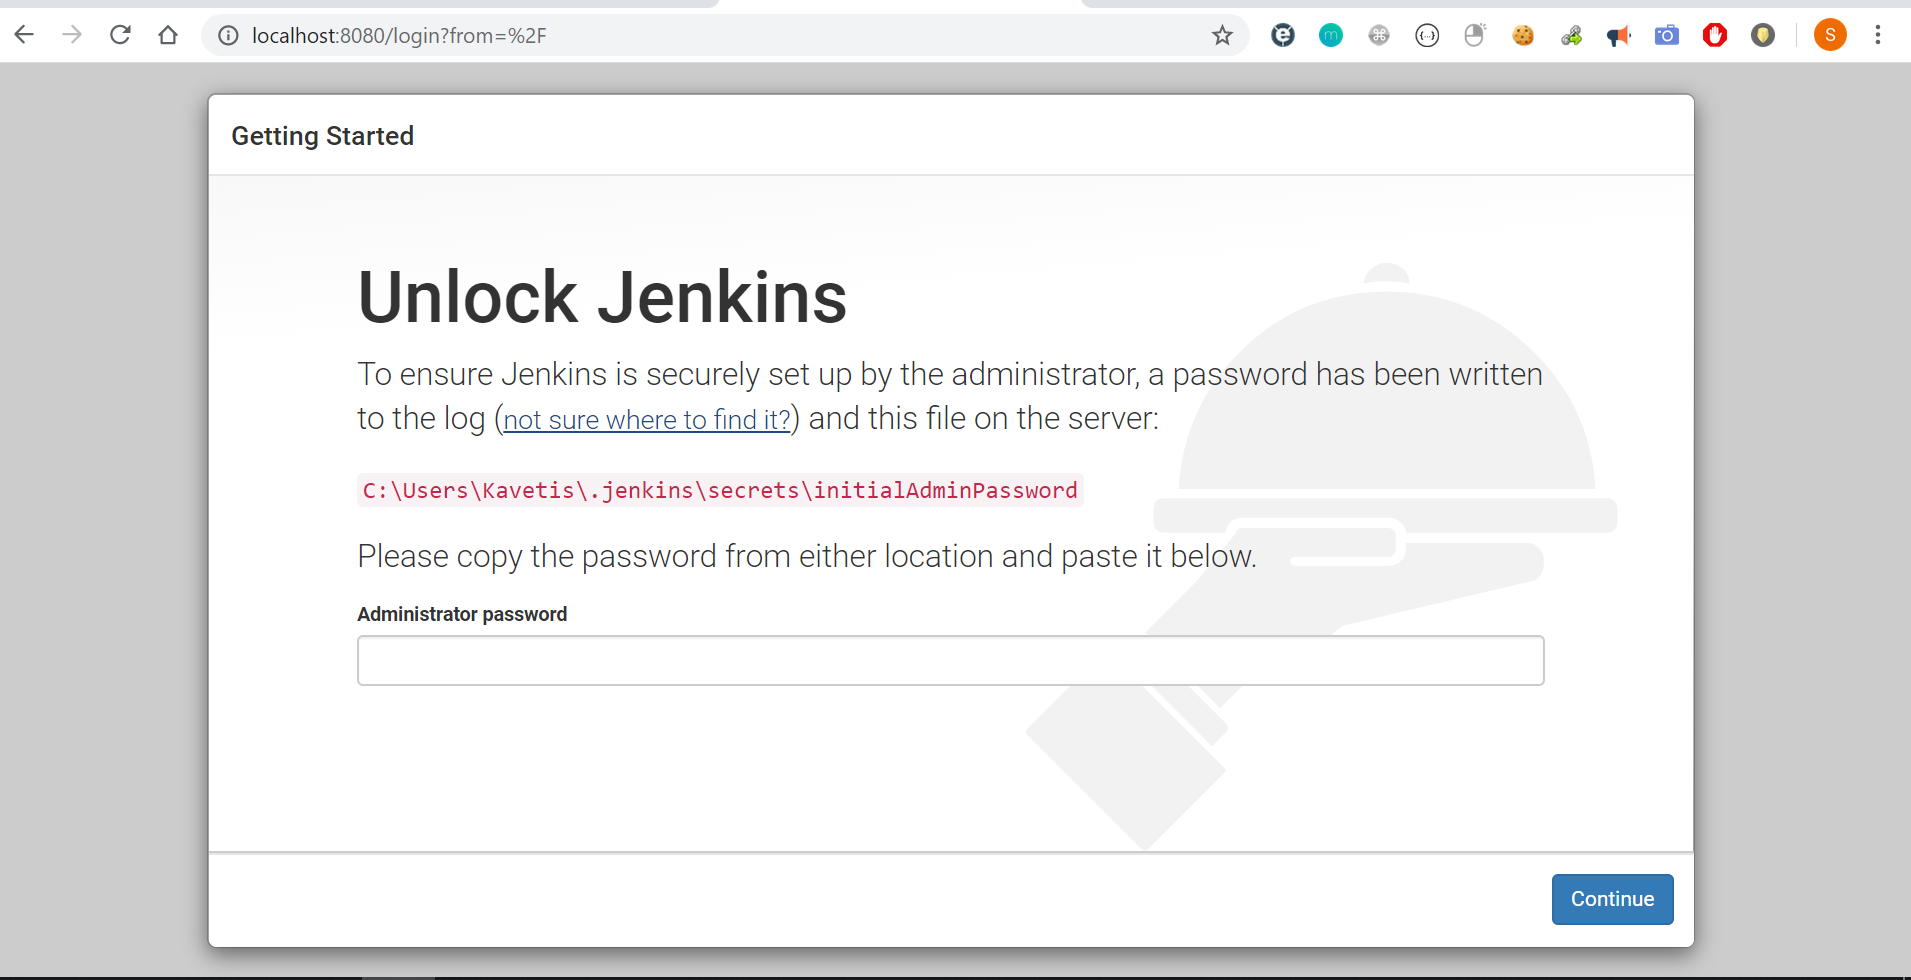The height and width of the screenshot is (980, 1911).
Task: Open the red stop-hand ad blocker extension
Action: 1714,36
